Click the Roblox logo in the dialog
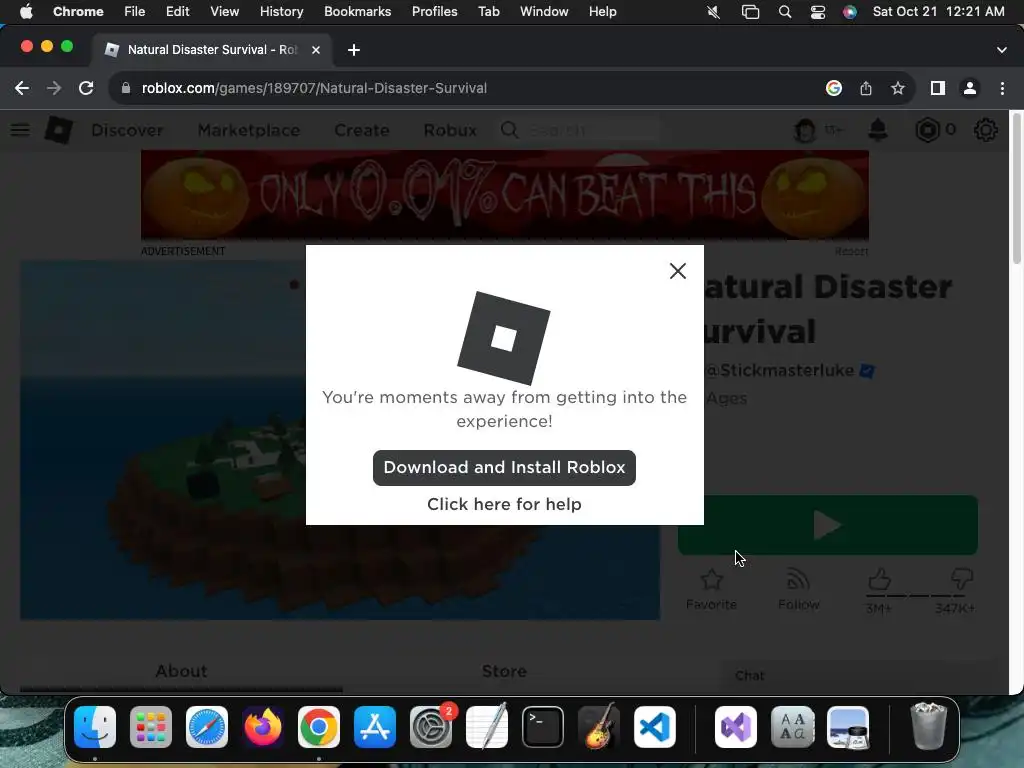 (x=504, y=338)
